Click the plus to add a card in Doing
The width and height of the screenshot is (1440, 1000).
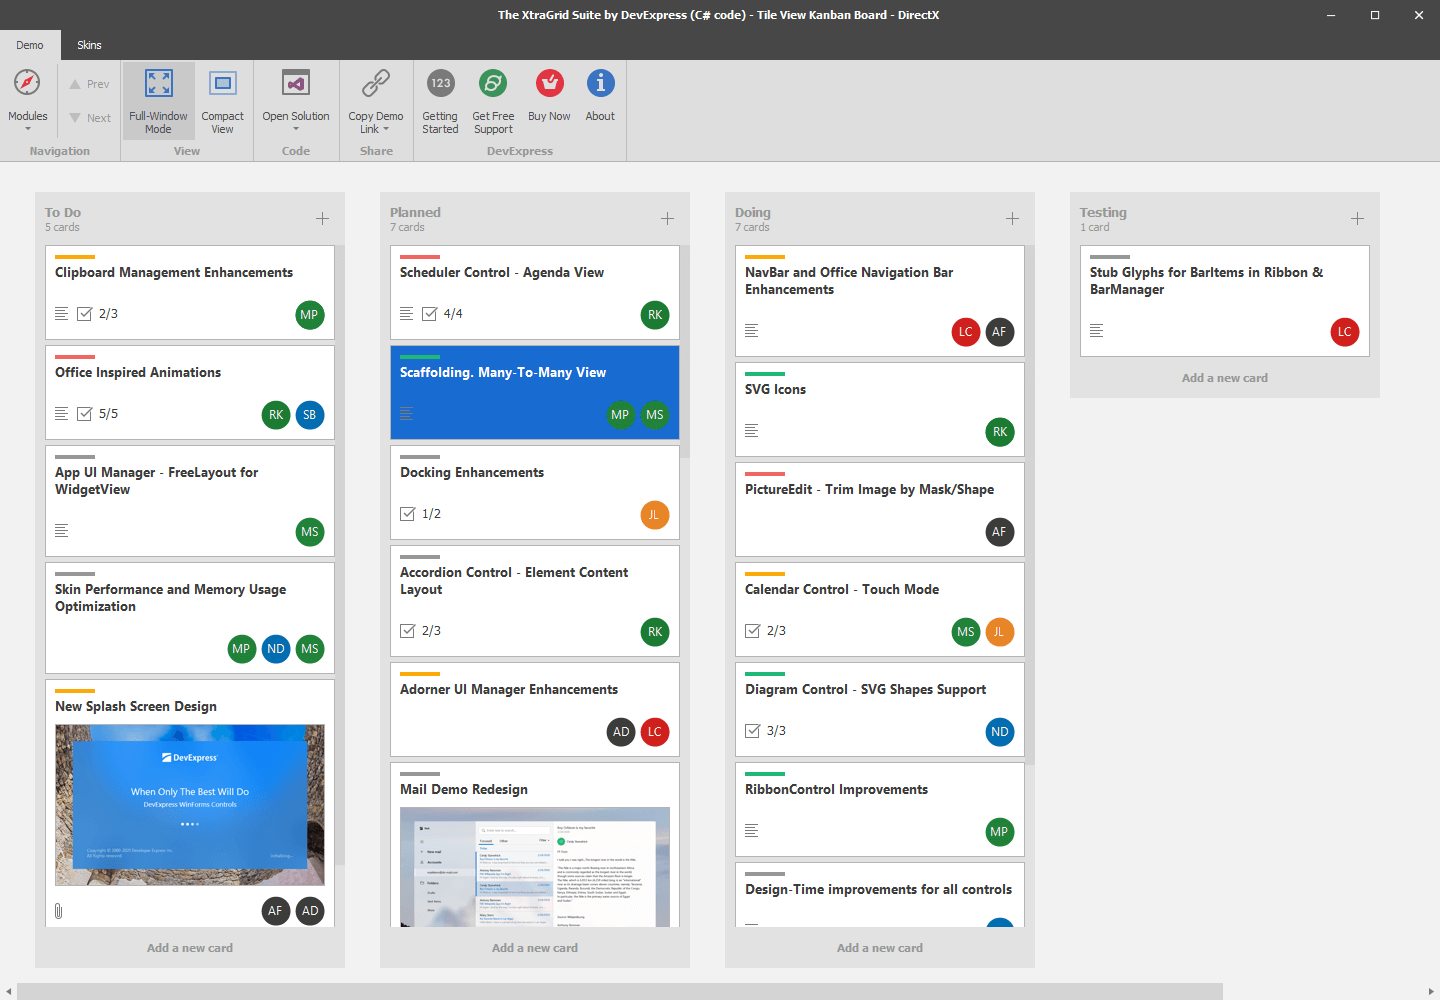pyautogui.click(x=1012, y=217)
